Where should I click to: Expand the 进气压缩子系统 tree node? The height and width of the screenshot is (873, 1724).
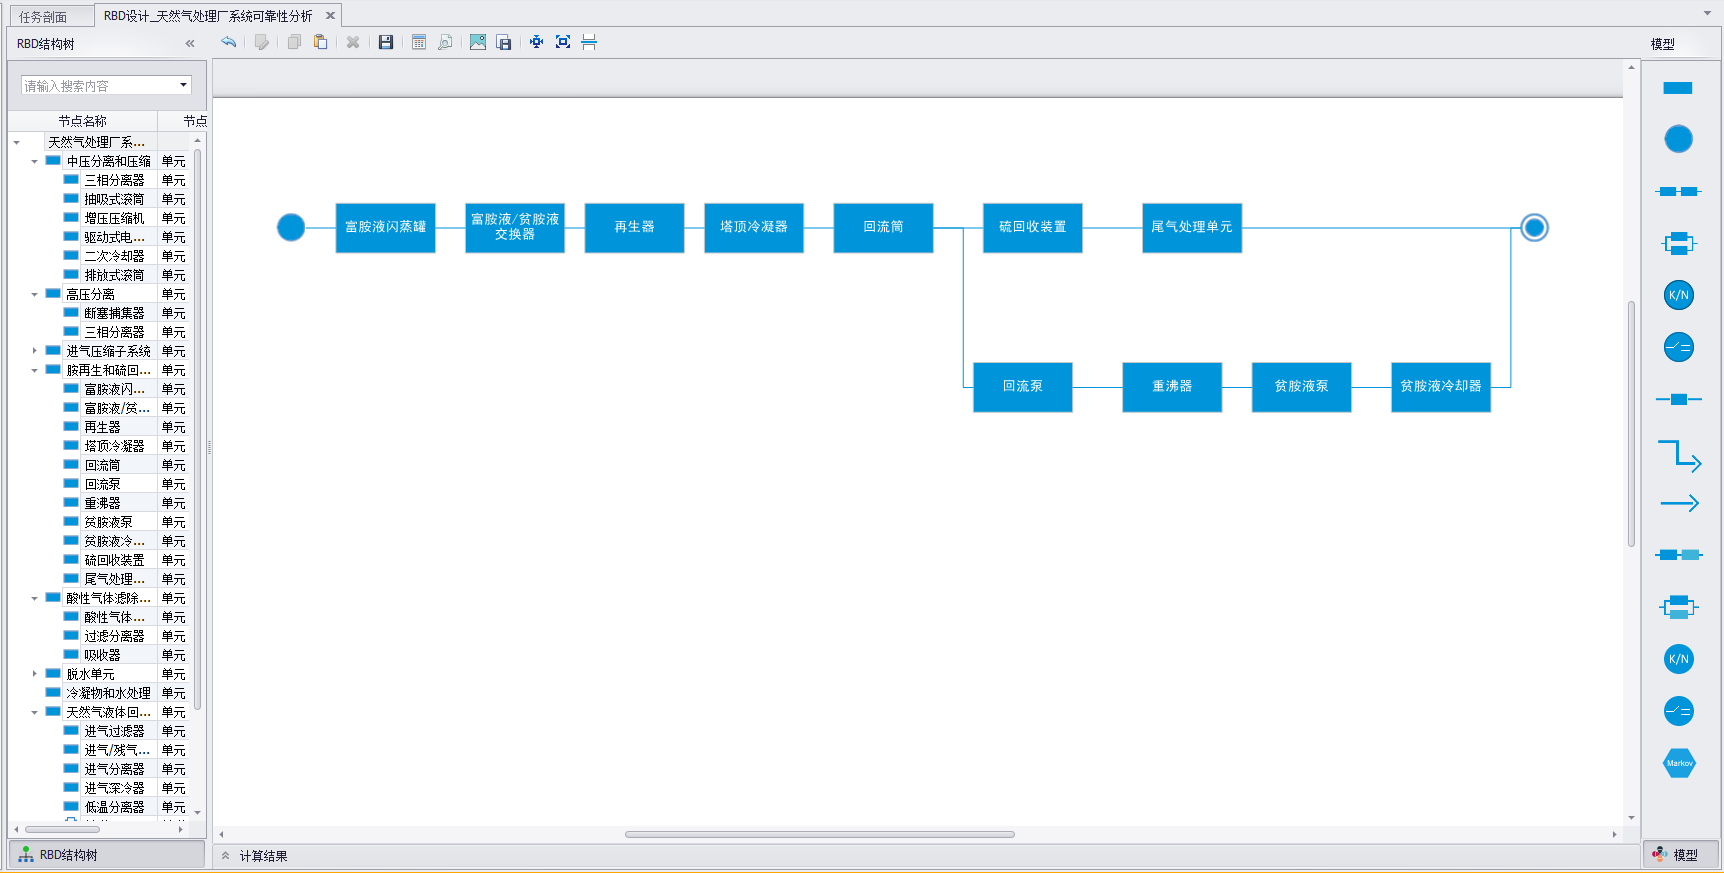35,351
